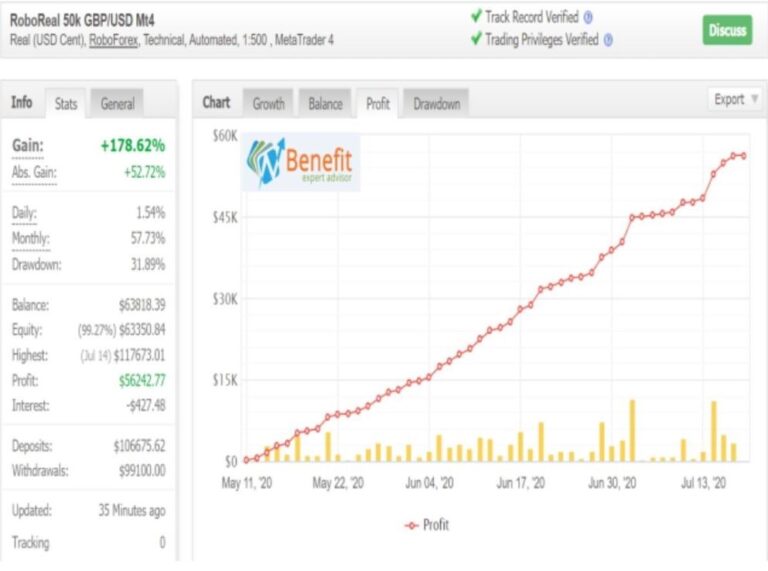Click the Track Record Verified info icon
Screen dimensions: 768x571
click(x=588, y=17)
